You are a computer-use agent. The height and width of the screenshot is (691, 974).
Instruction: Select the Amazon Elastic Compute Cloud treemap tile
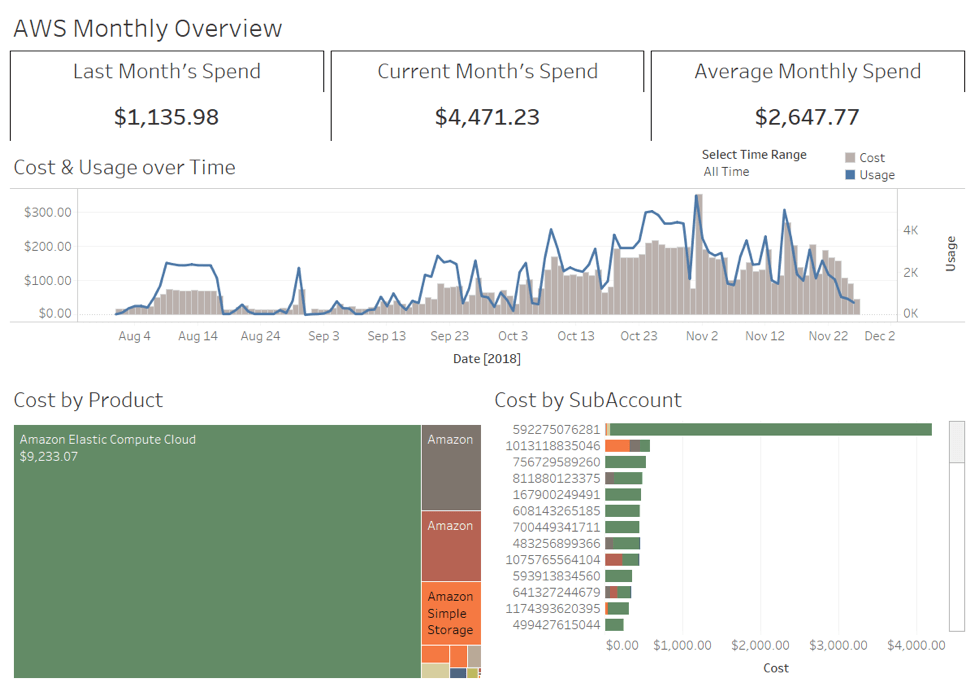(217, 551)
